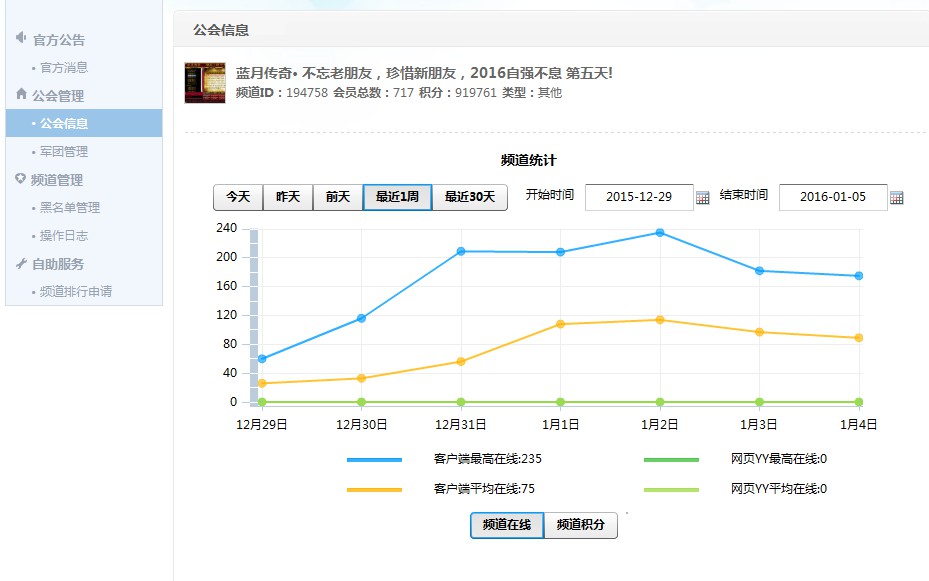Open the end date calendar icon
The width and height of the screenshot is (929, 581).
[896, 197]
